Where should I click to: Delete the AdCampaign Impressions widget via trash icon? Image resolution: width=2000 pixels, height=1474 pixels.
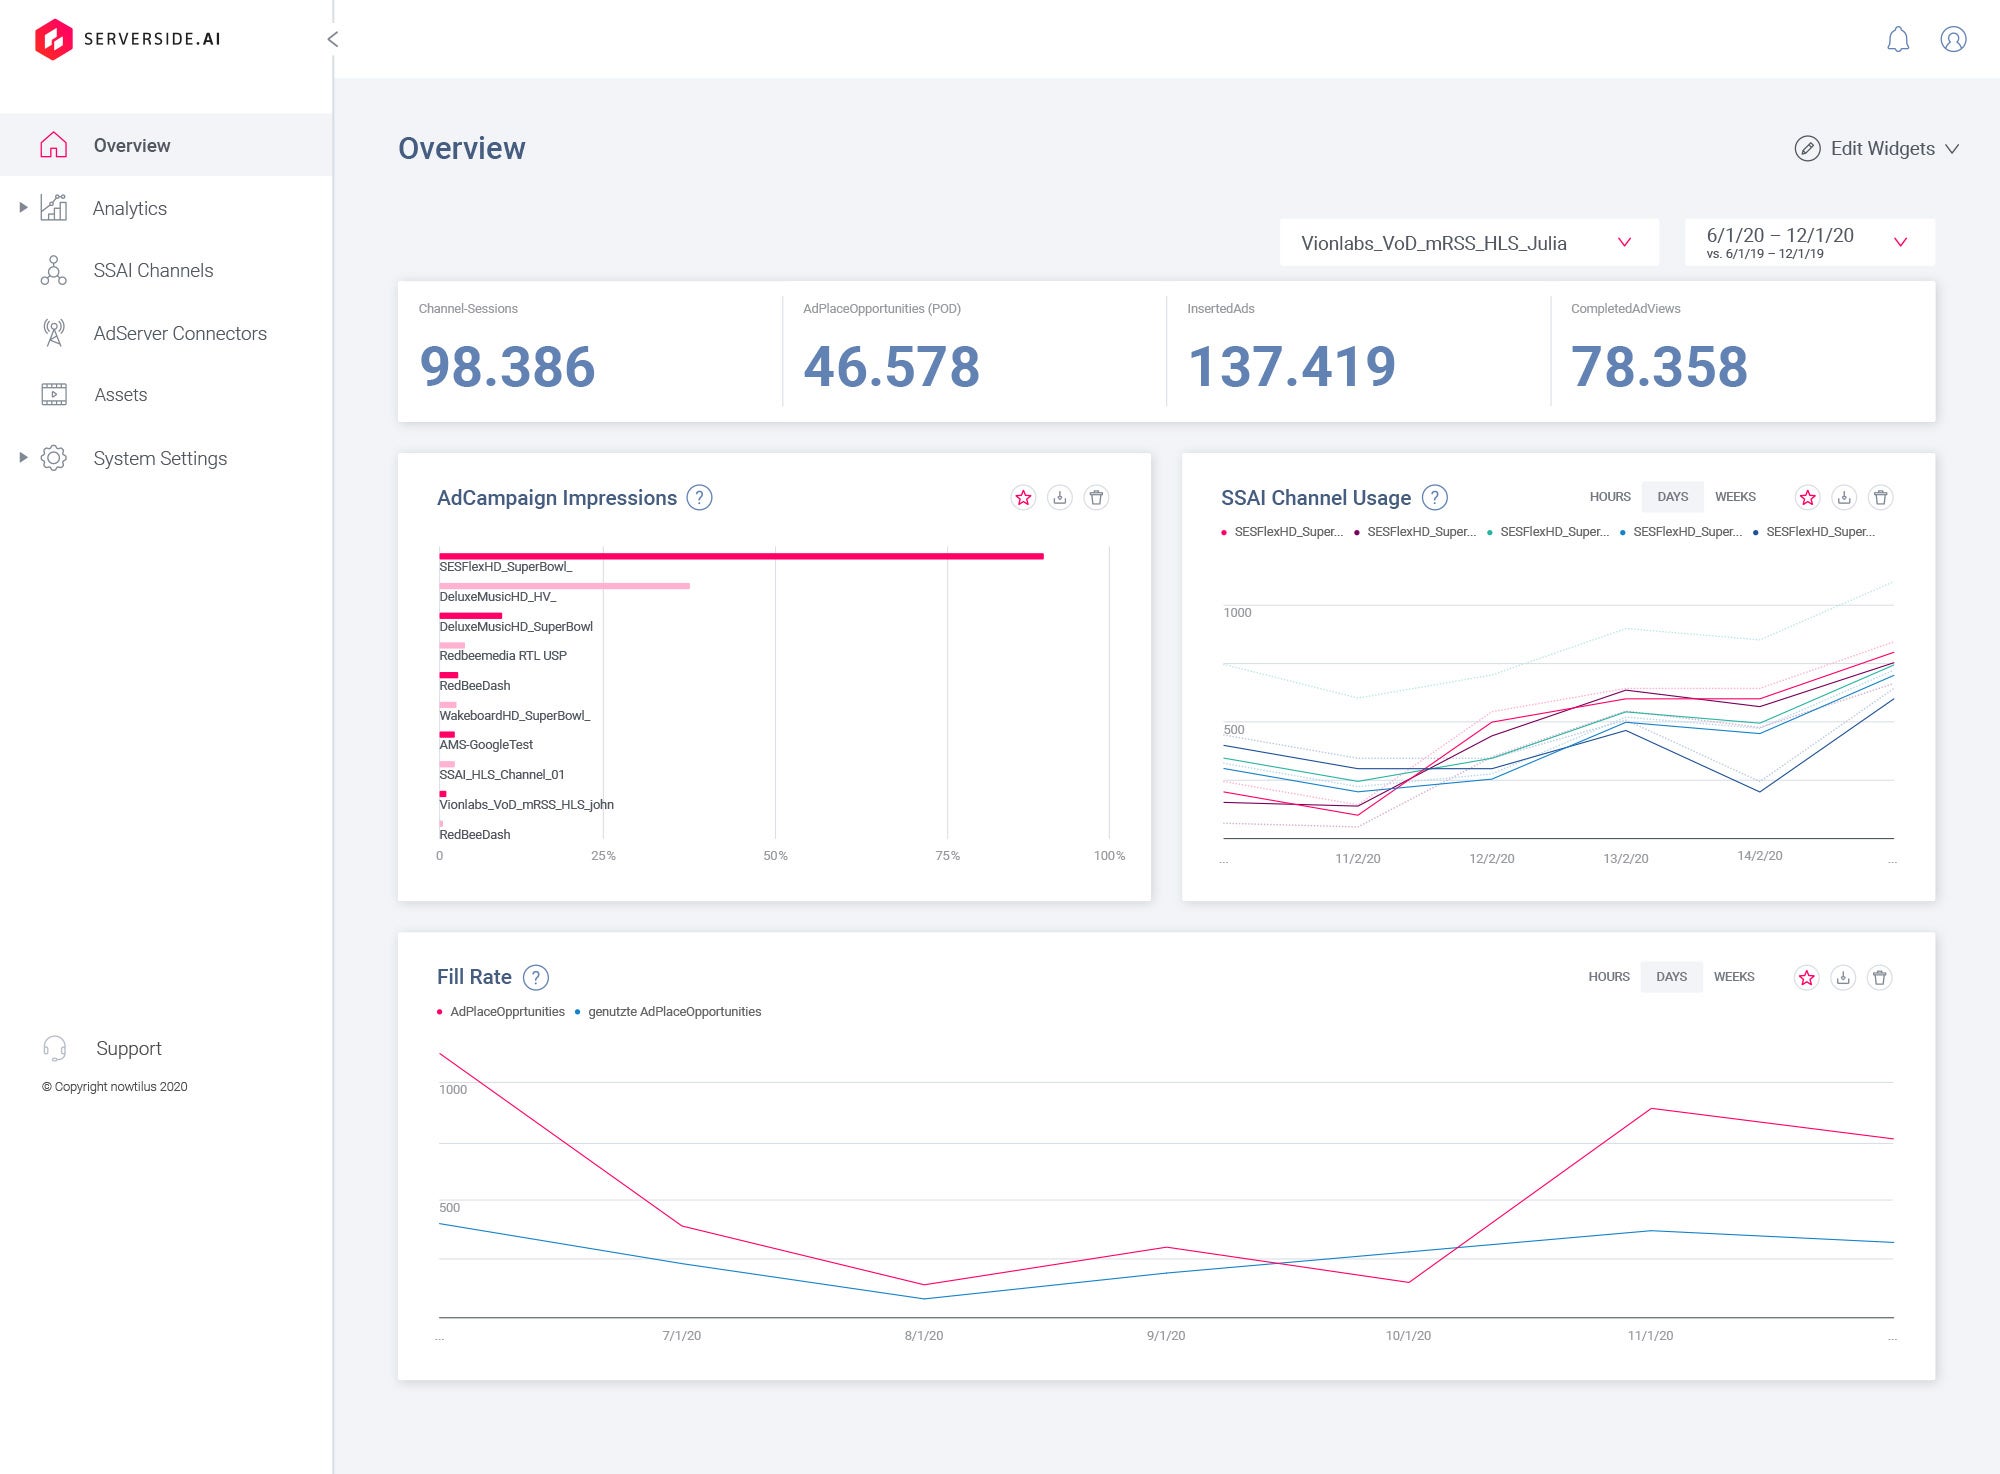(x=1096, y=497)
